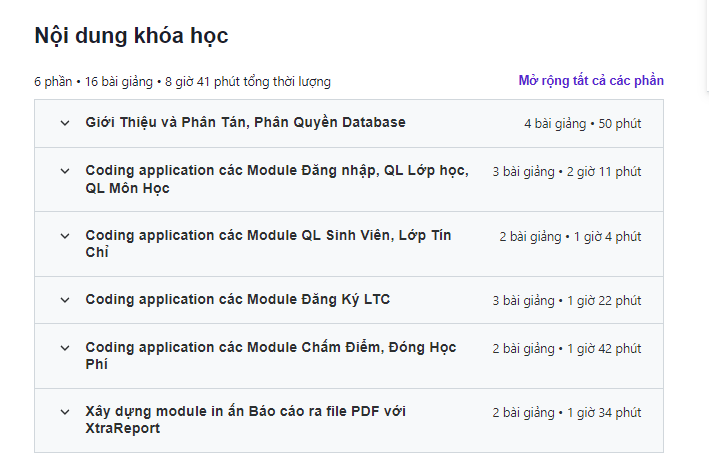
Task: Click '3 bài giảng • 1 giờ 22 phút' label
Action: (x=566, y=300)
